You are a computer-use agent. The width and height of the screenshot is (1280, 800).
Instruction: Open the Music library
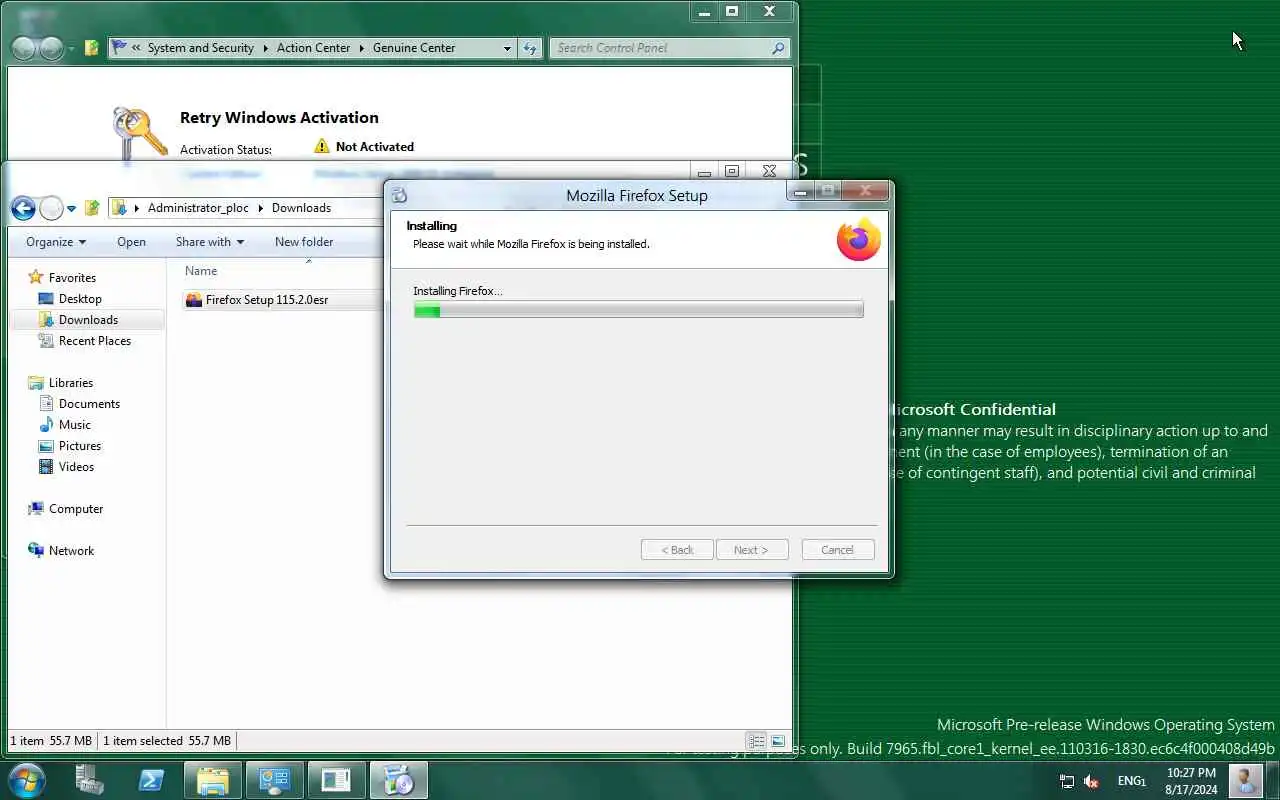pos(75,425)
